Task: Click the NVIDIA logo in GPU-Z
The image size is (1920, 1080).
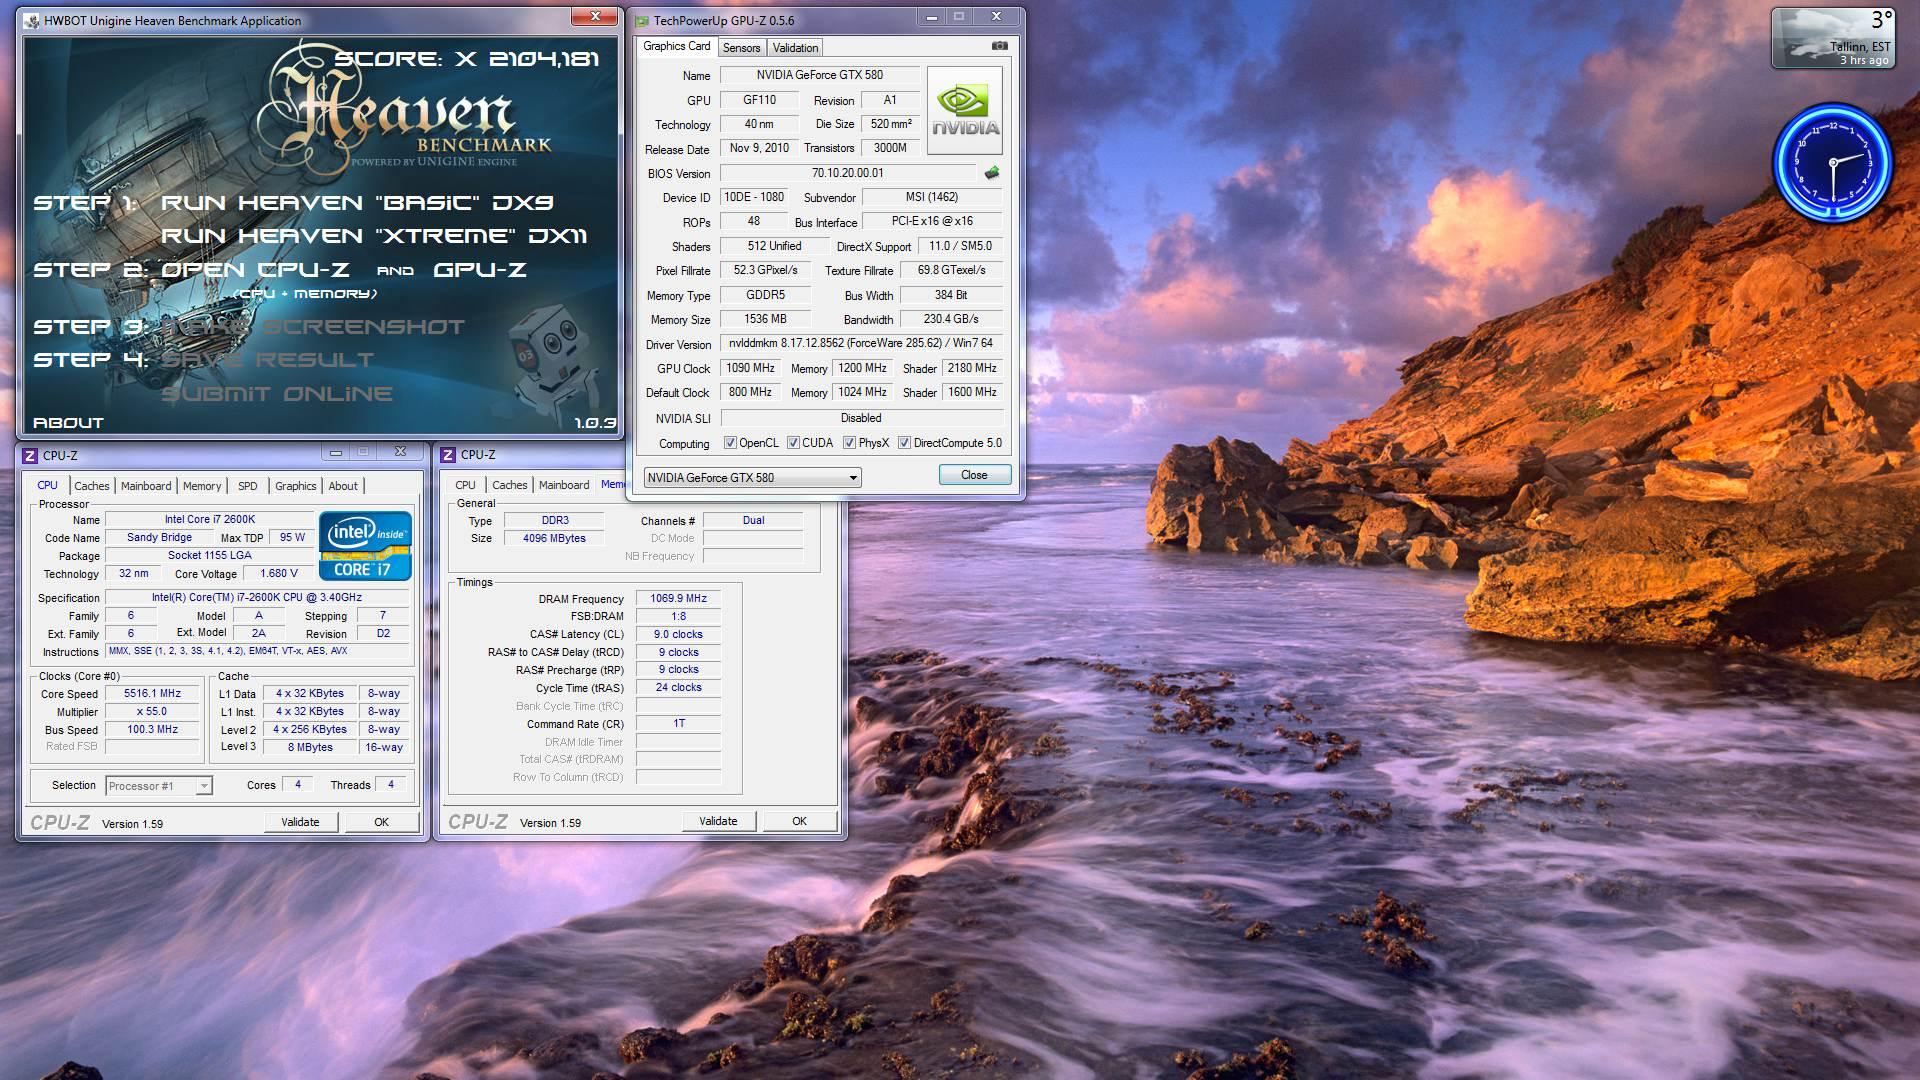Action: pyautogui.click(x=965, y=111)
